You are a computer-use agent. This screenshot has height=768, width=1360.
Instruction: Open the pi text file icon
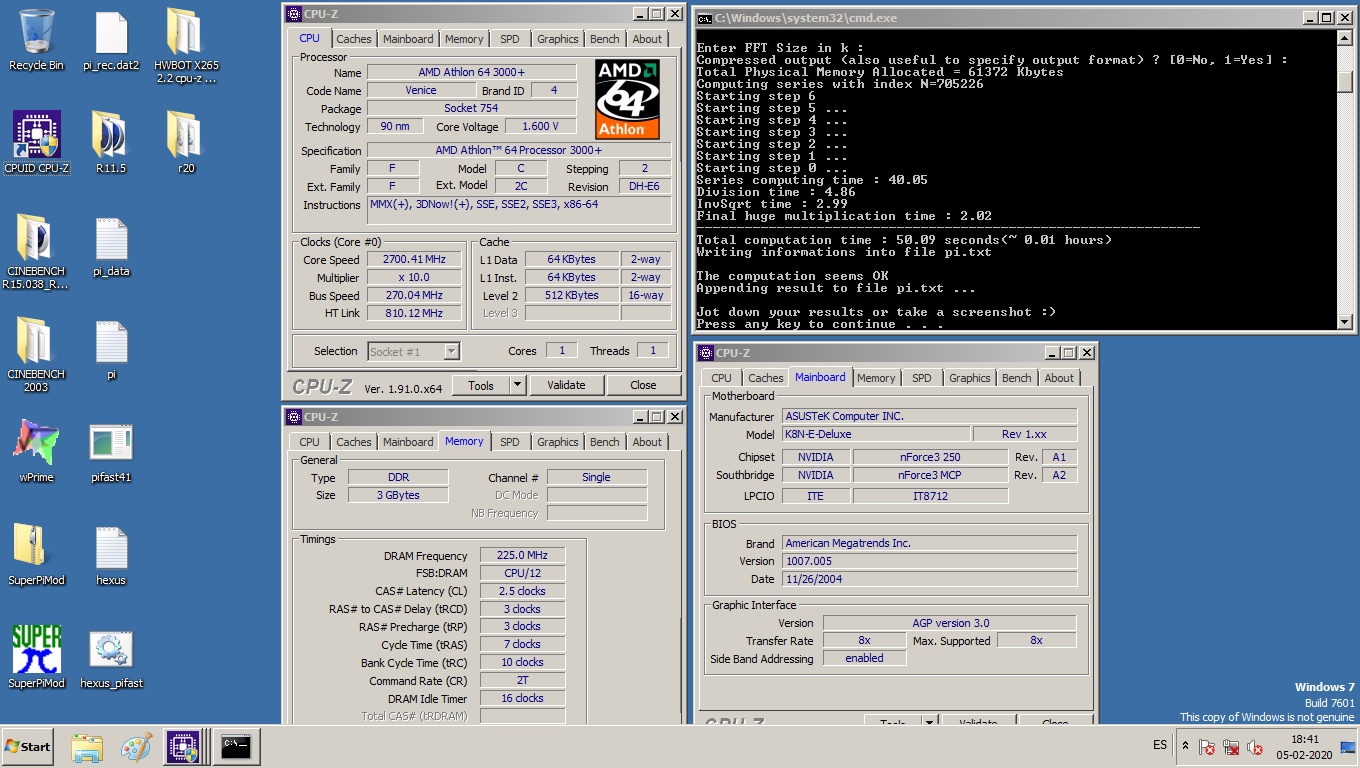[111, 349]
